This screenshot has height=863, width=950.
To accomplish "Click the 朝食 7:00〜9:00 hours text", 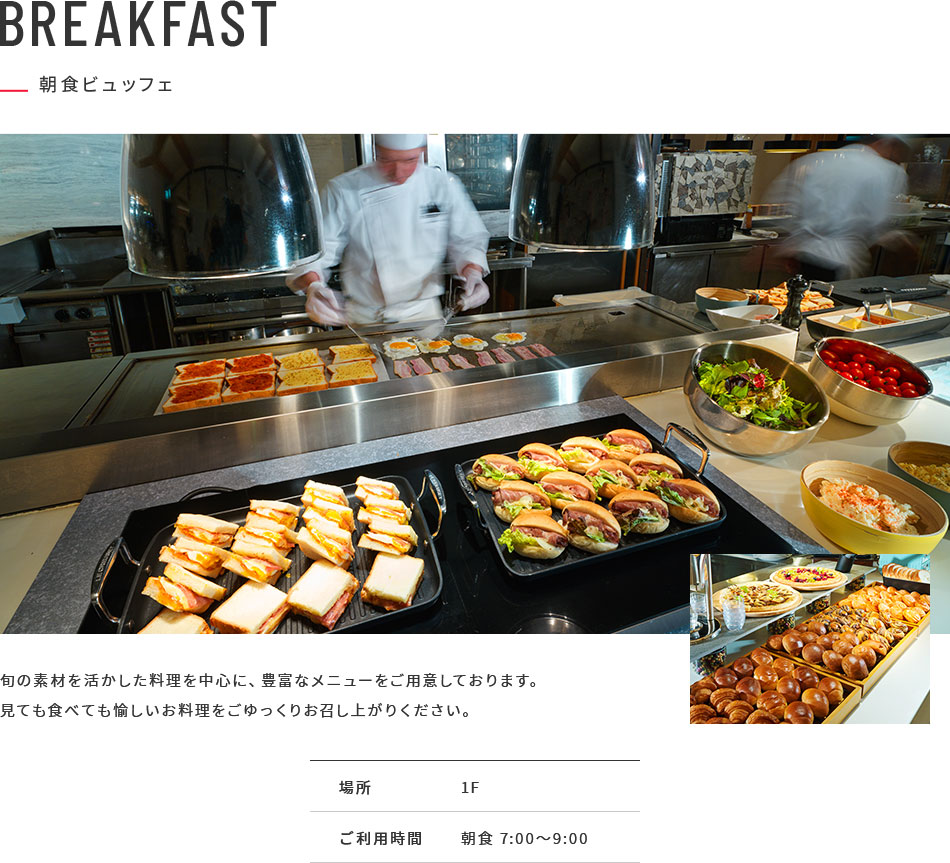I will (x=524, y=838).
